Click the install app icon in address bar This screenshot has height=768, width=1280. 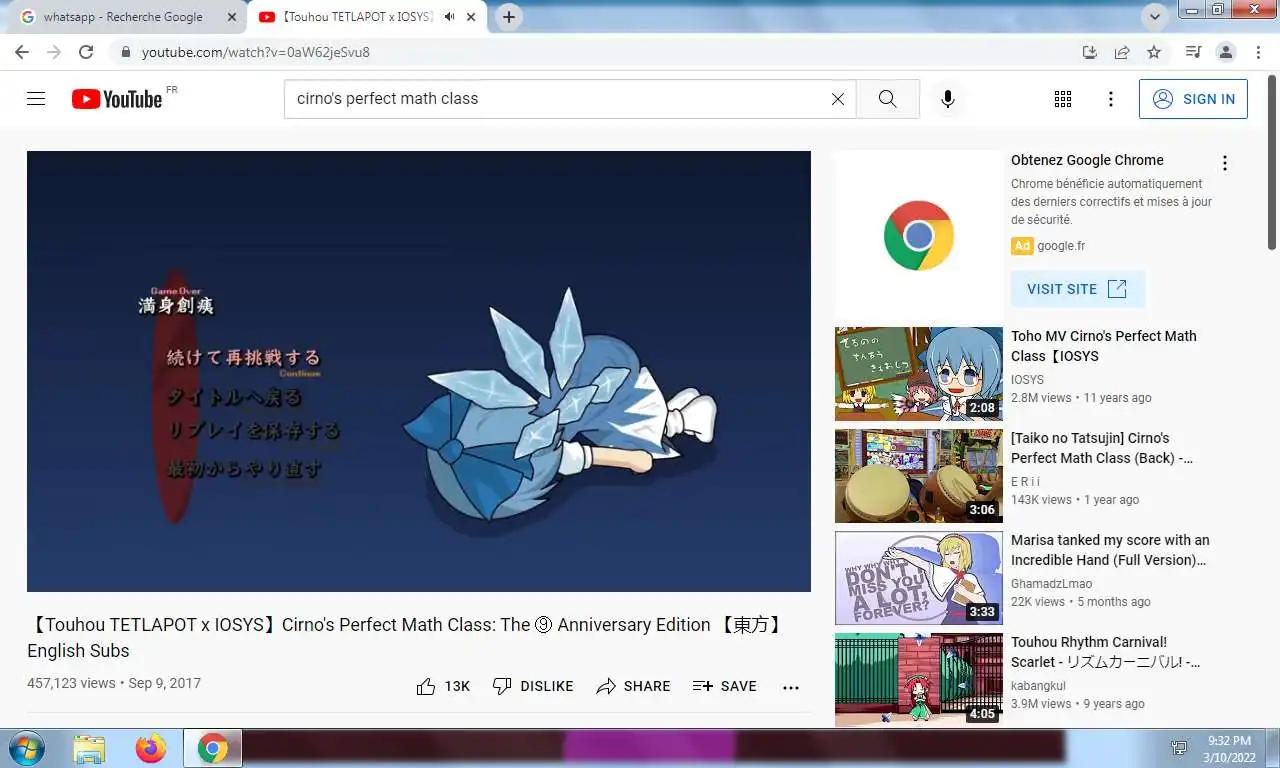pos(1090,52)
